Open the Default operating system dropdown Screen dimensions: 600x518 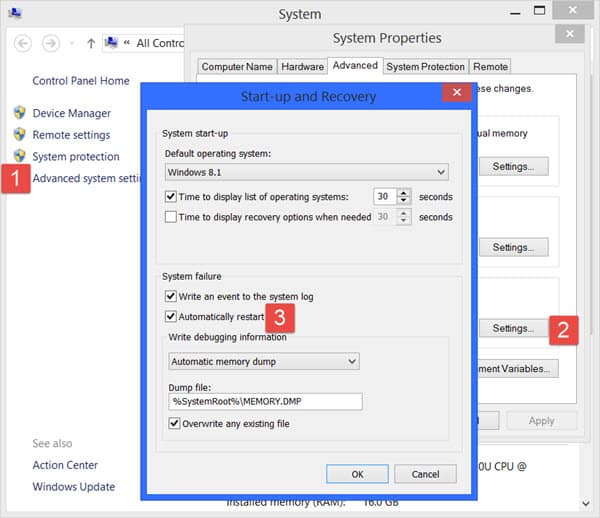coord(307,172)
